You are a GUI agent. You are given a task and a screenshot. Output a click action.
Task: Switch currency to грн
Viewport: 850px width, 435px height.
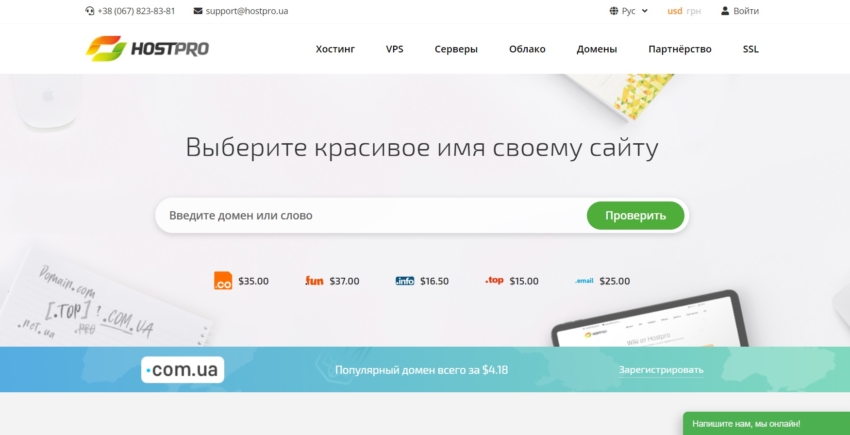pyautogui.click(x=693, y=11)
